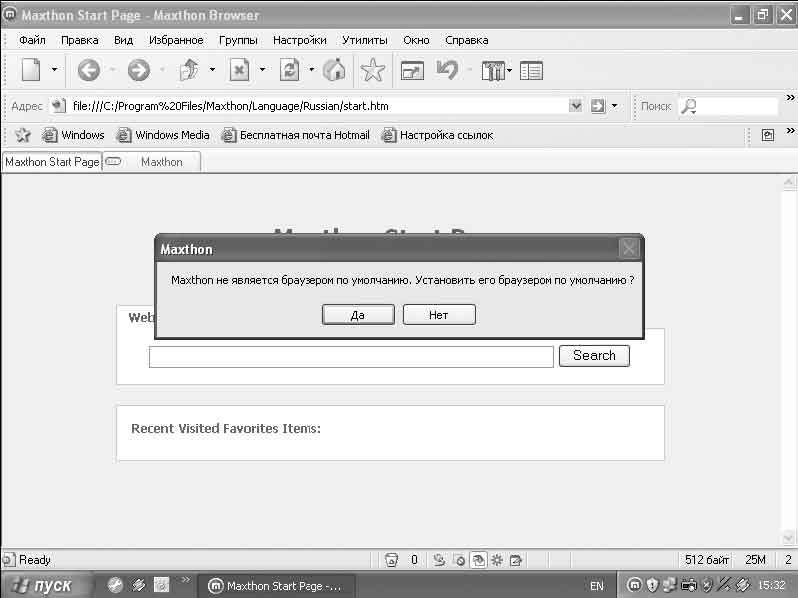The height and width of the screenshot is (598, 798).
Task: Open the Настройка ссылок link
Action: [437, 135]
